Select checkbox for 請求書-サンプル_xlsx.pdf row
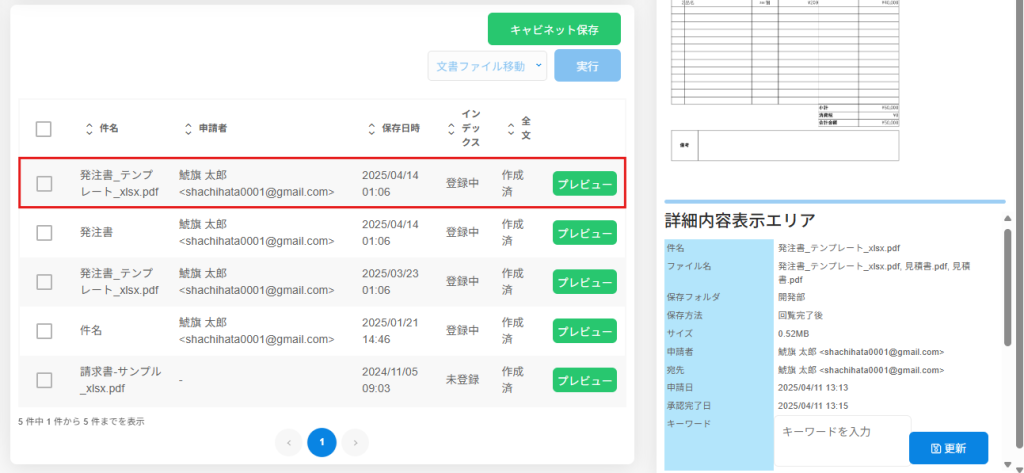Image resolution: width=1024 pixels, height=473 pixels. click(x=44, y=380)
